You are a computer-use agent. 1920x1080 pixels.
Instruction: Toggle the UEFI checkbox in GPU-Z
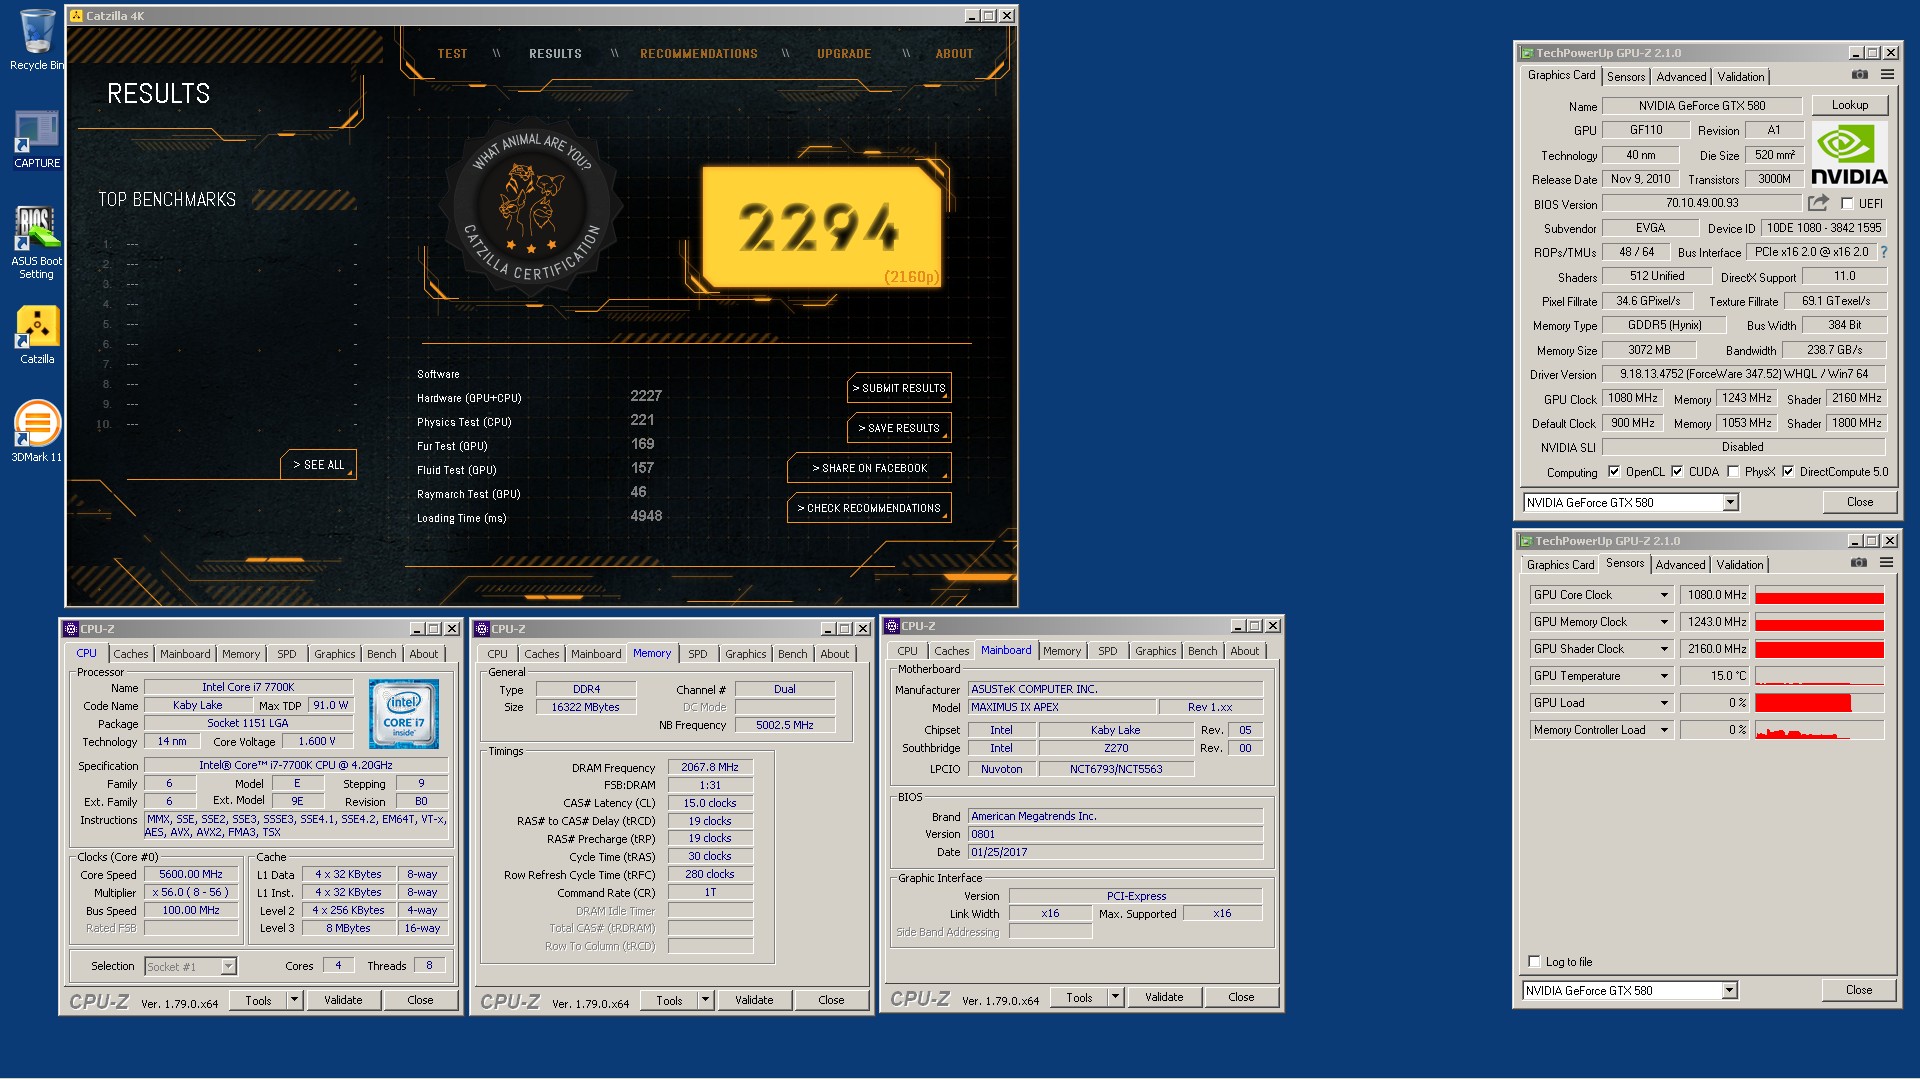[x=1847, y=204]
